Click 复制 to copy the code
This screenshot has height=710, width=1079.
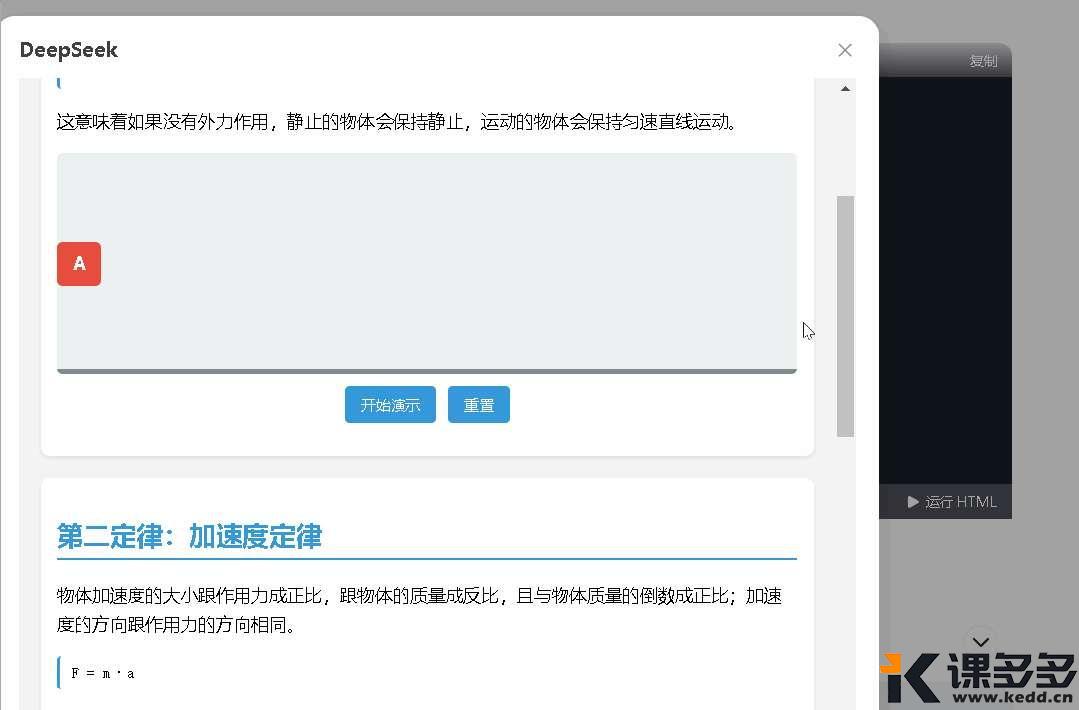coord(982,61)
